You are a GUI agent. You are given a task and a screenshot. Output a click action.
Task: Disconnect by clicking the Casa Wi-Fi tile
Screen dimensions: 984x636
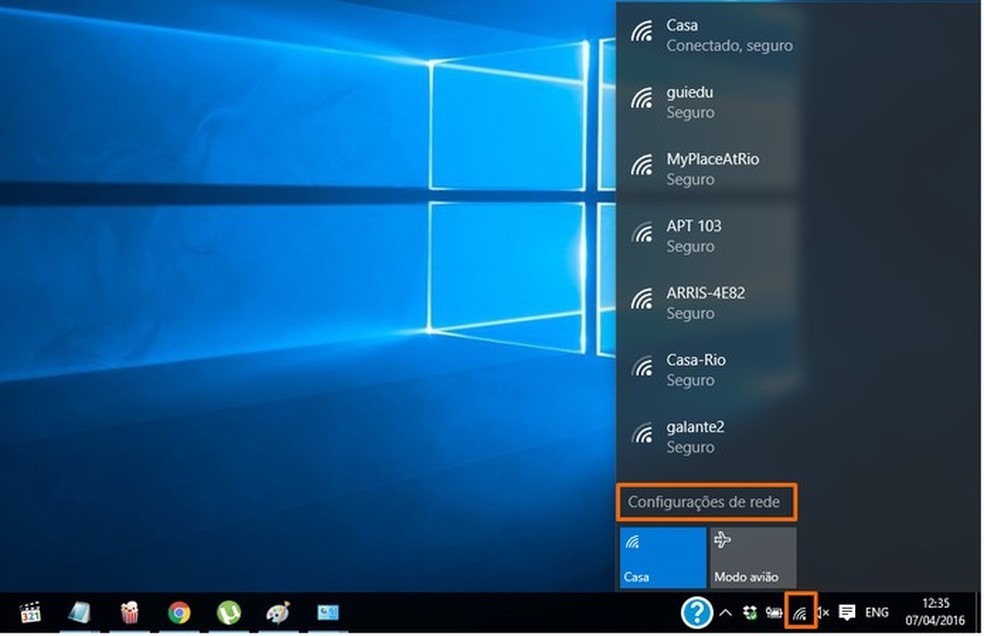662,558
